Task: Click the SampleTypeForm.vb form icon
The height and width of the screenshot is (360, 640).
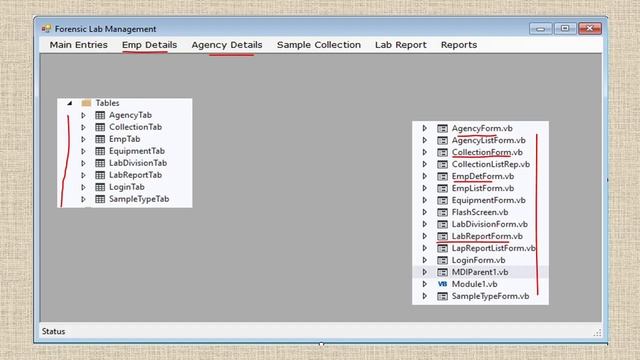Action: tap(442, 296)
